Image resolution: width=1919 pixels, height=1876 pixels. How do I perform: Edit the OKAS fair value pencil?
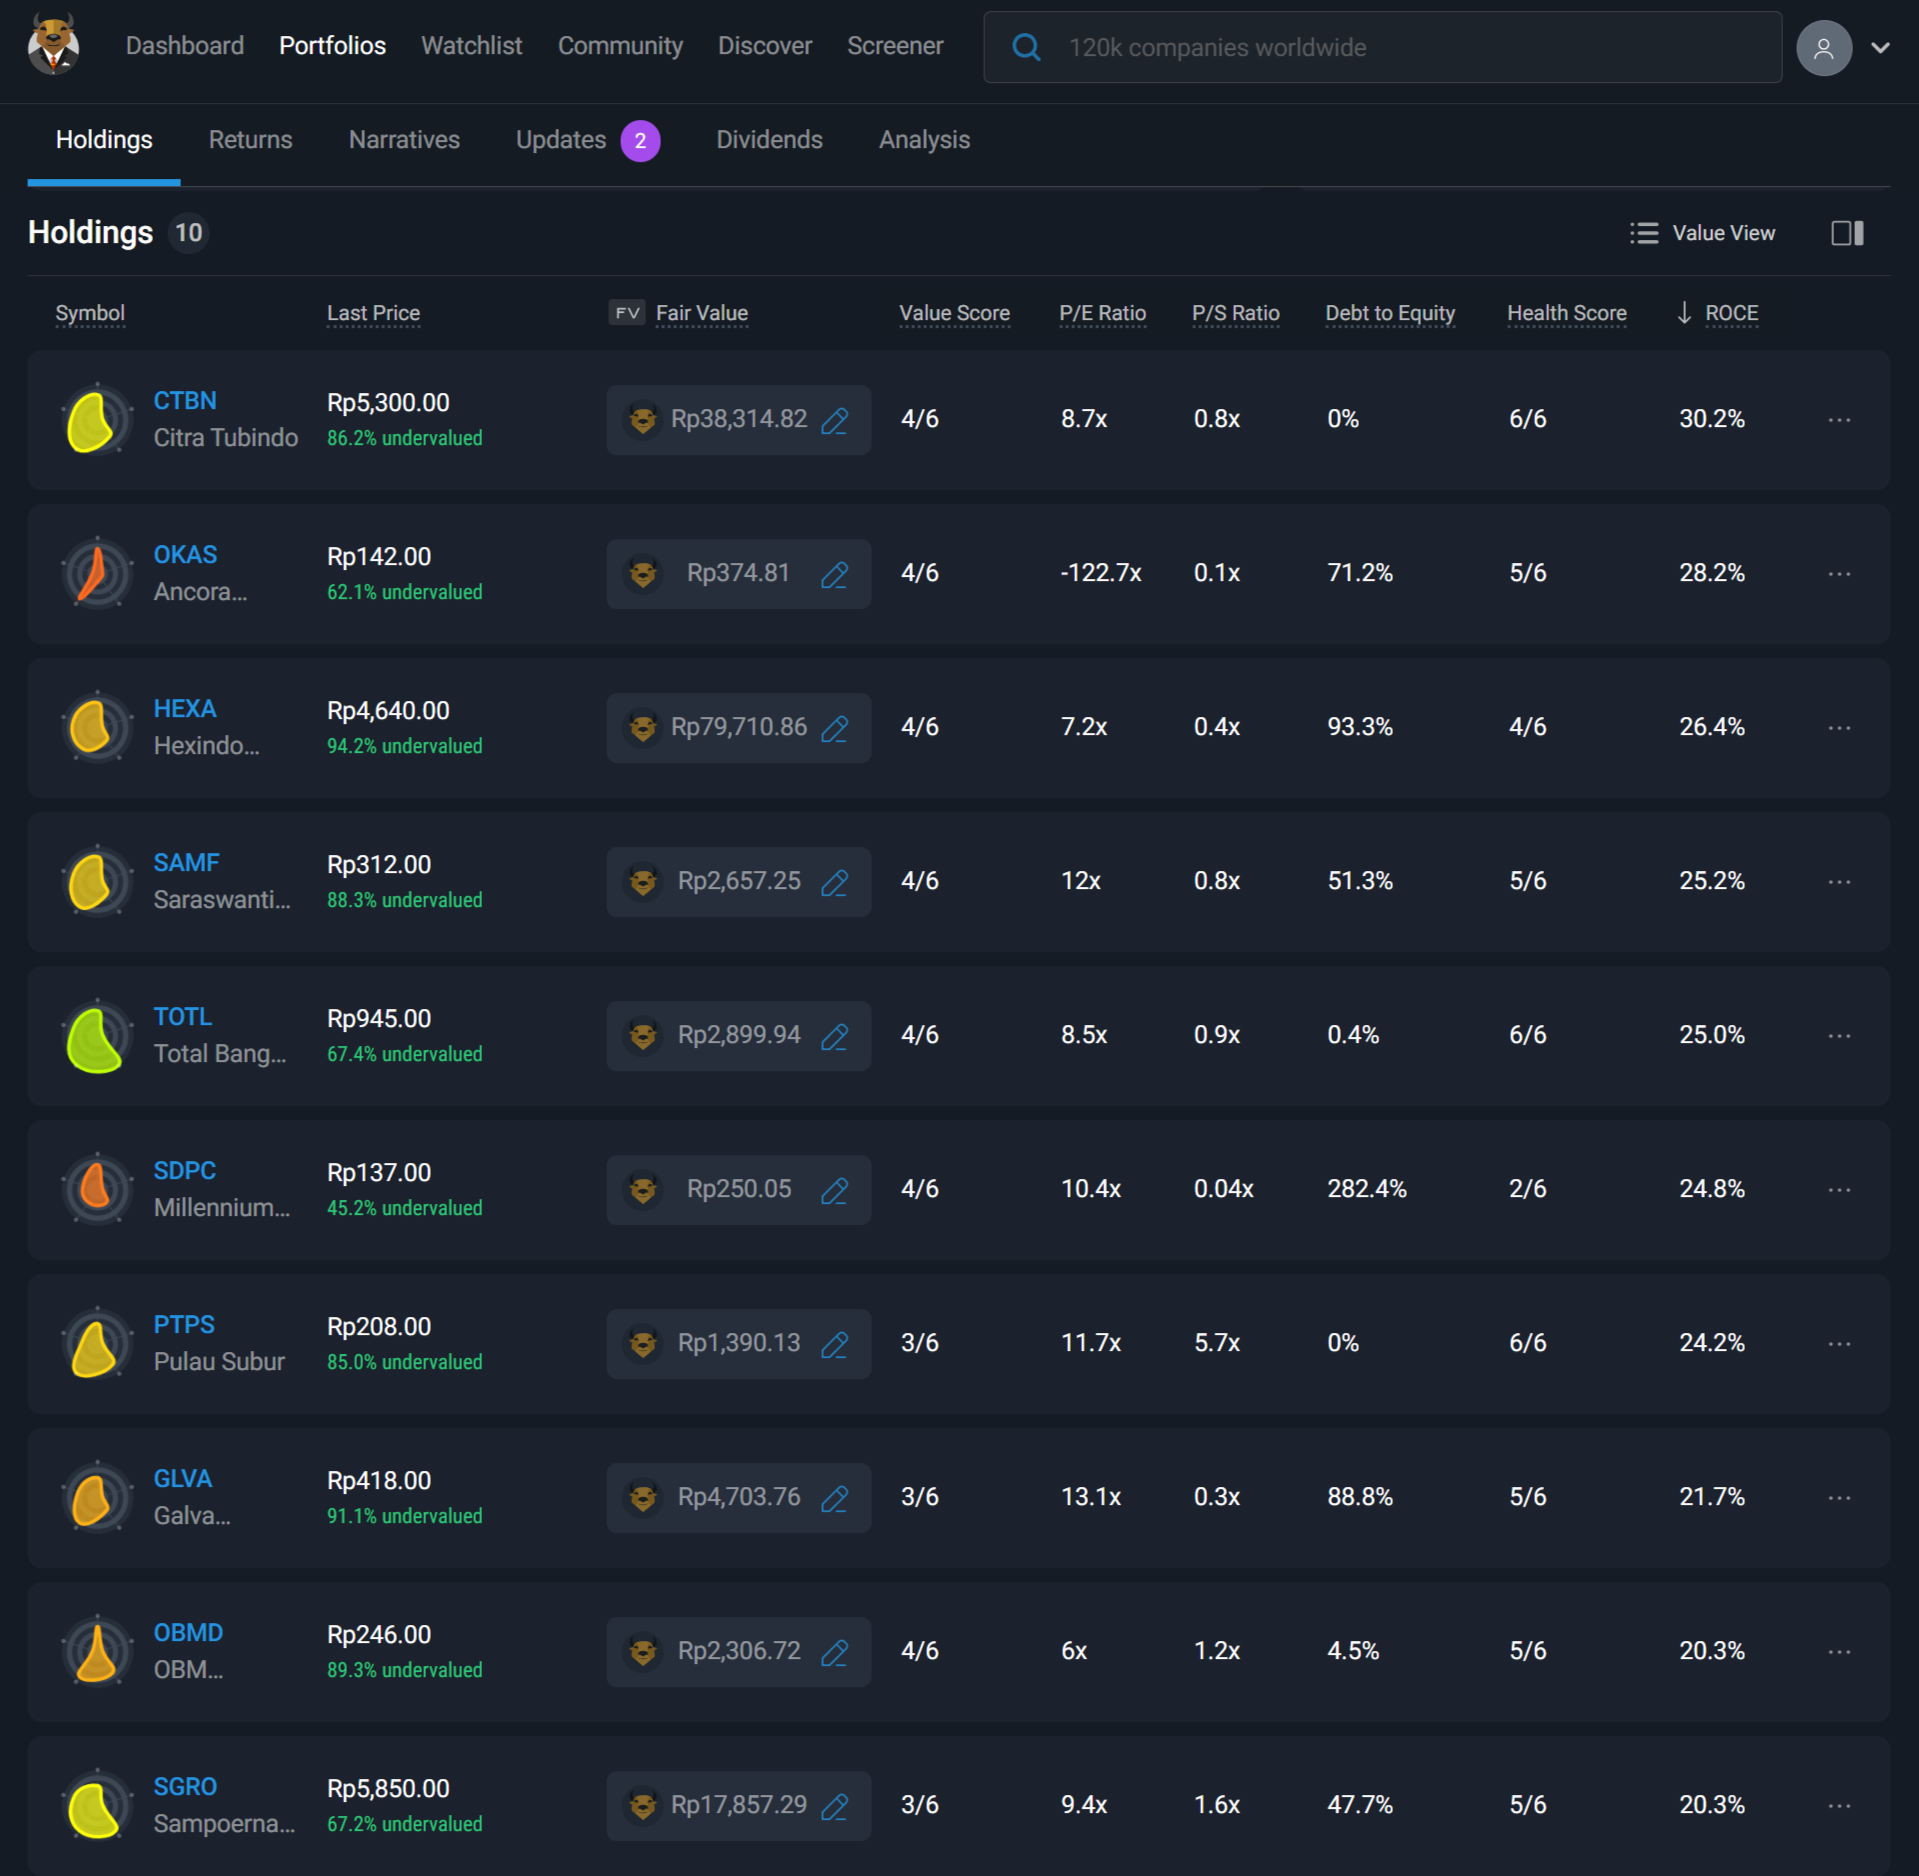pyautogui.click(x=835, y=574)
